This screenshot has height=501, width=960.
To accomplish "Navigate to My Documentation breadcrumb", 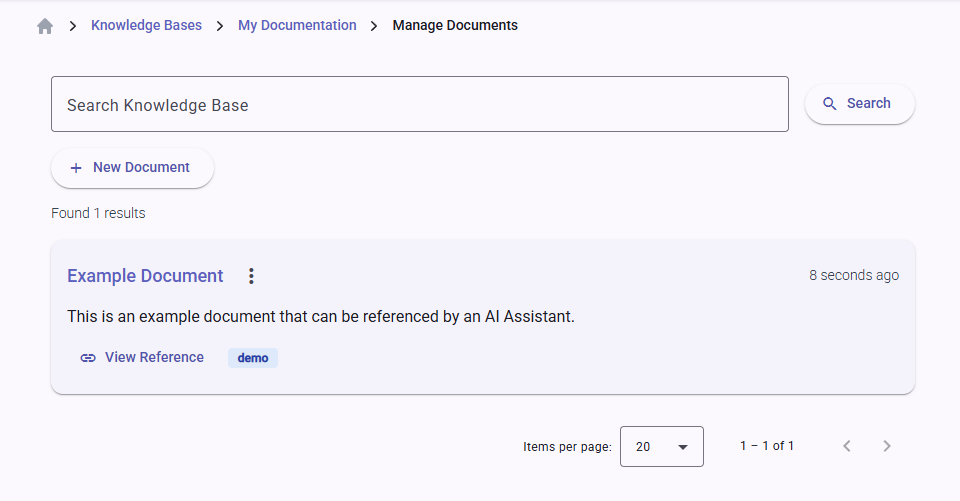I will pos(297,25).
